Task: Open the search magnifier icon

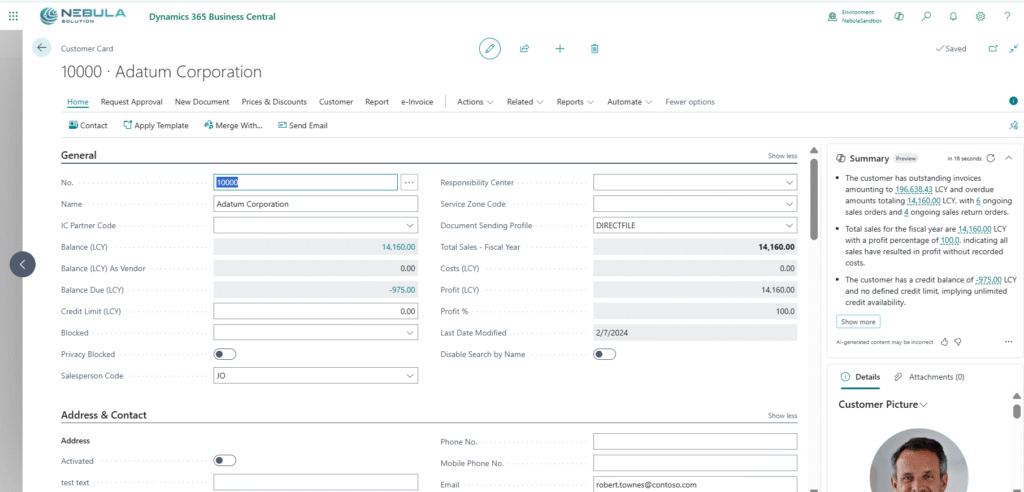Action: click(927, 17)
